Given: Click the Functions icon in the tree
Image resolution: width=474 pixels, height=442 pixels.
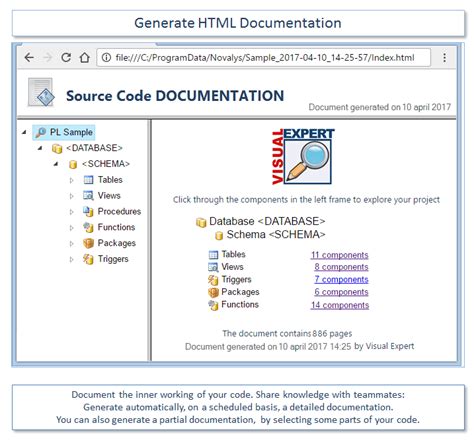Looking at the screenshot, I should pos(88,227).
